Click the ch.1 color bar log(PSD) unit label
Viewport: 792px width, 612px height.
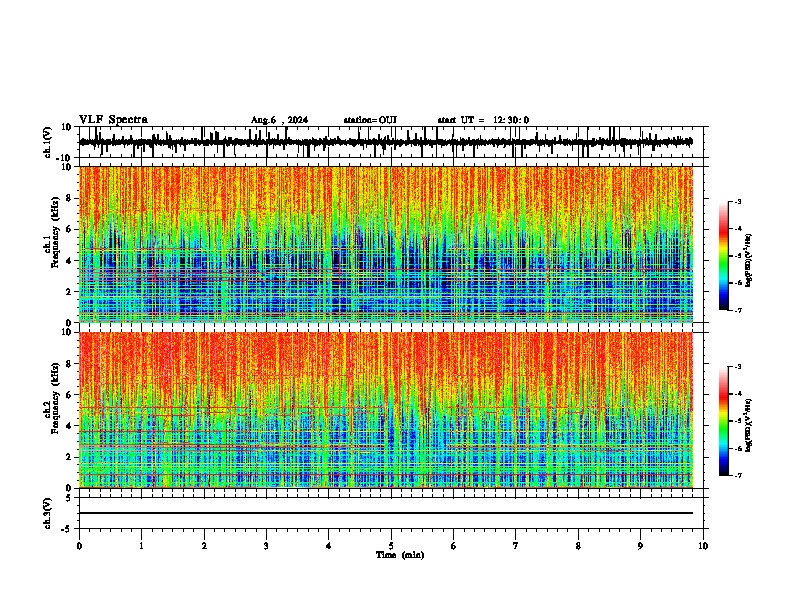point(749,260)
